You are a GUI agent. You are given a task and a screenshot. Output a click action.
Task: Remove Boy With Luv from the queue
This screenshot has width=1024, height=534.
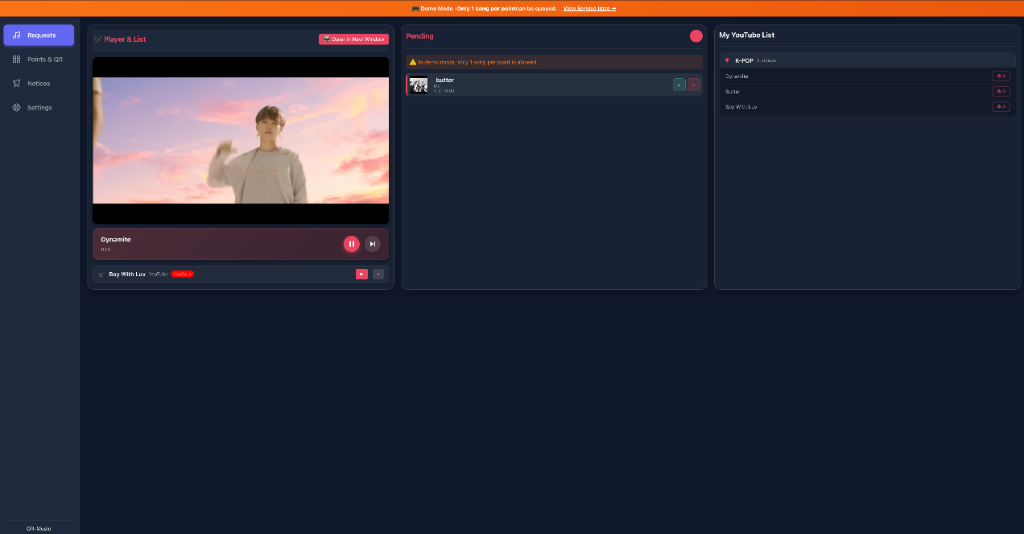378,274
